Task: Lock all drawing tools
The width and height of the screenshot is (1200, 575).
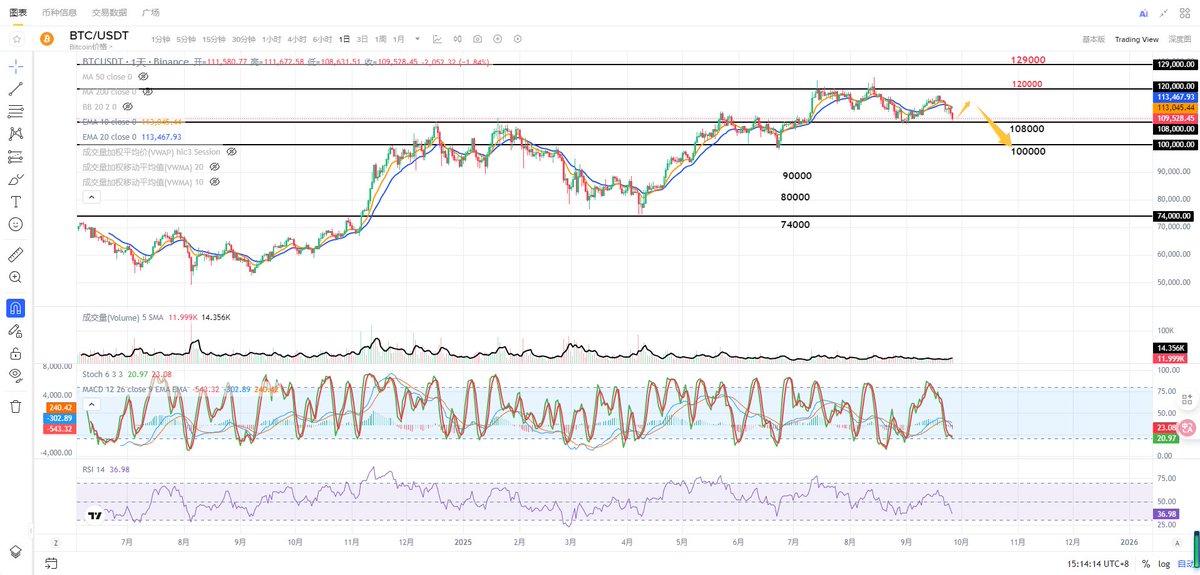Action: pos(16,353)
